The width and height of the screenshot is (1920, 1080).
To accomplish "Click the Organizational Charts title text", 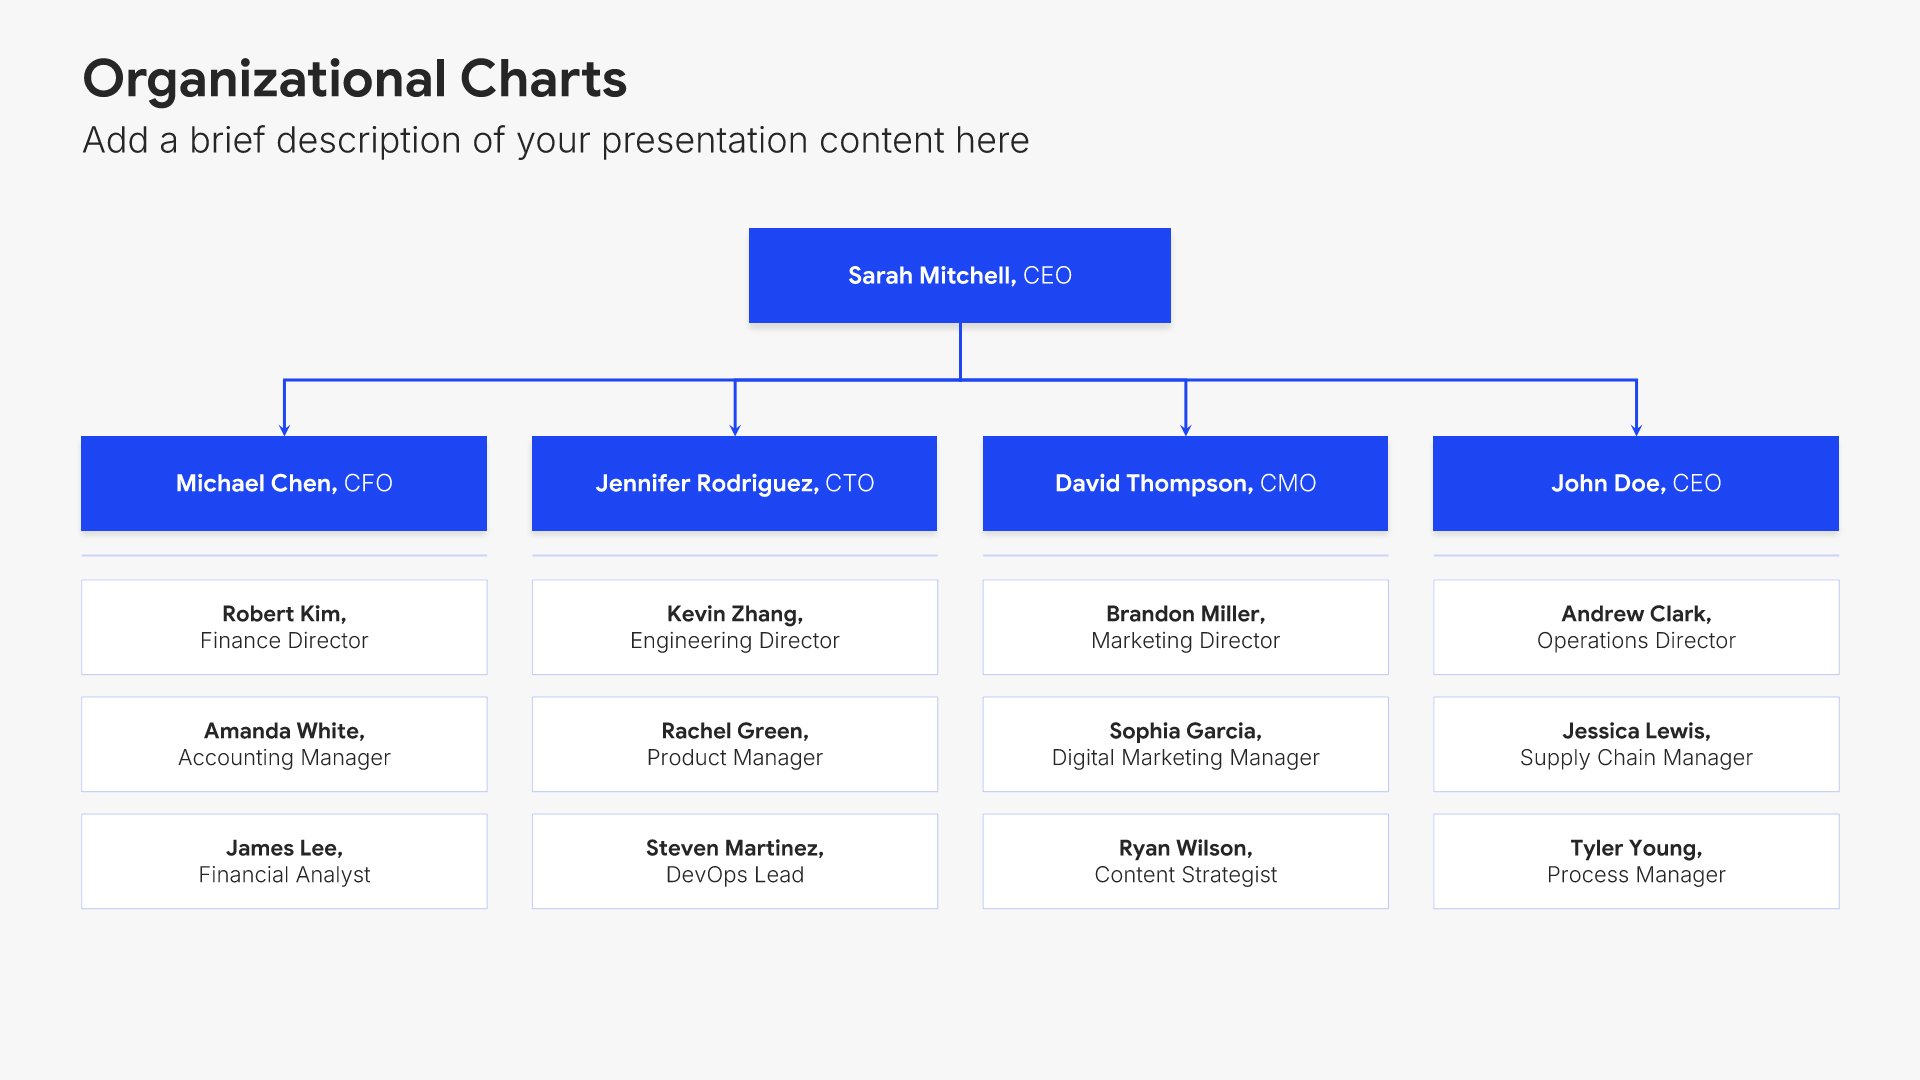I will pos(354,79).
